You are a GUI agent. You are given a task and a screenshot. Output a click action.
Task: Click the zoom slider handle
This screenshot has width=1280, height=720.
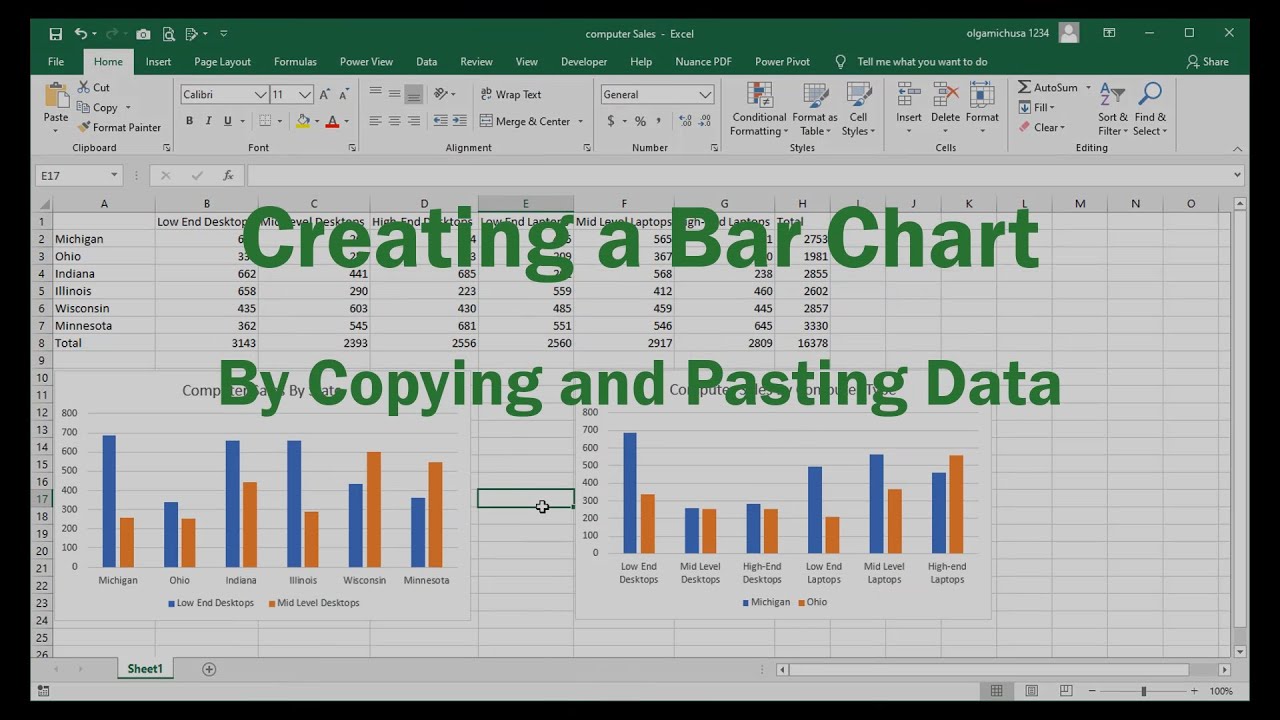click(1143, 691)
